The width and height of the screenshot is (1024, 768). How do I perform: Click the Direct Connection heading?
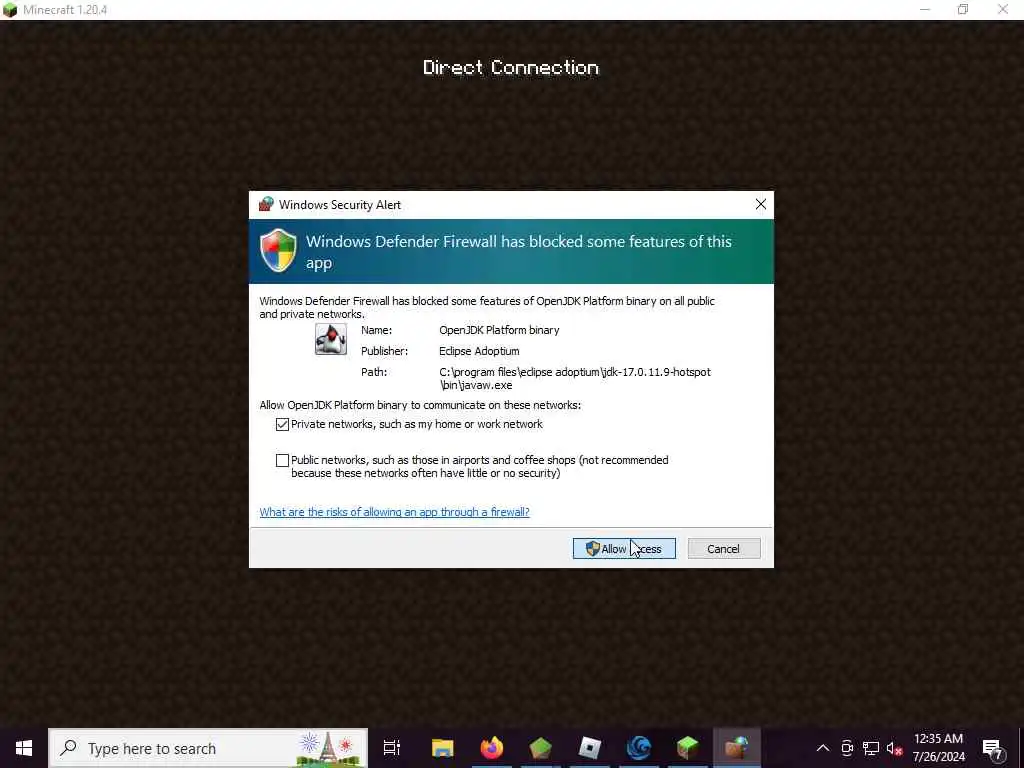tap(511, 67)
